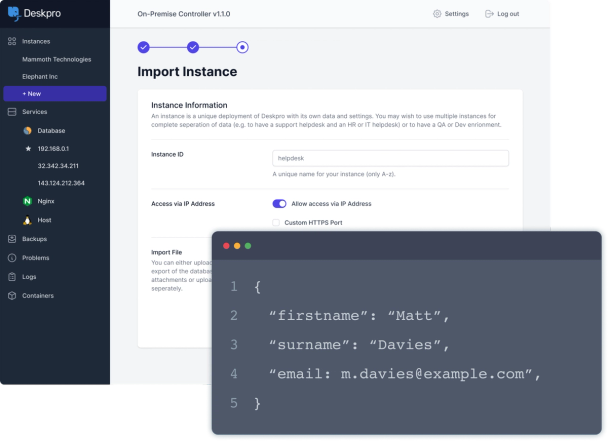Image resolution: width=608 pixels, height=441 pixels.
Task: Click the + New instance button
Action: click(x=55, y=94)
